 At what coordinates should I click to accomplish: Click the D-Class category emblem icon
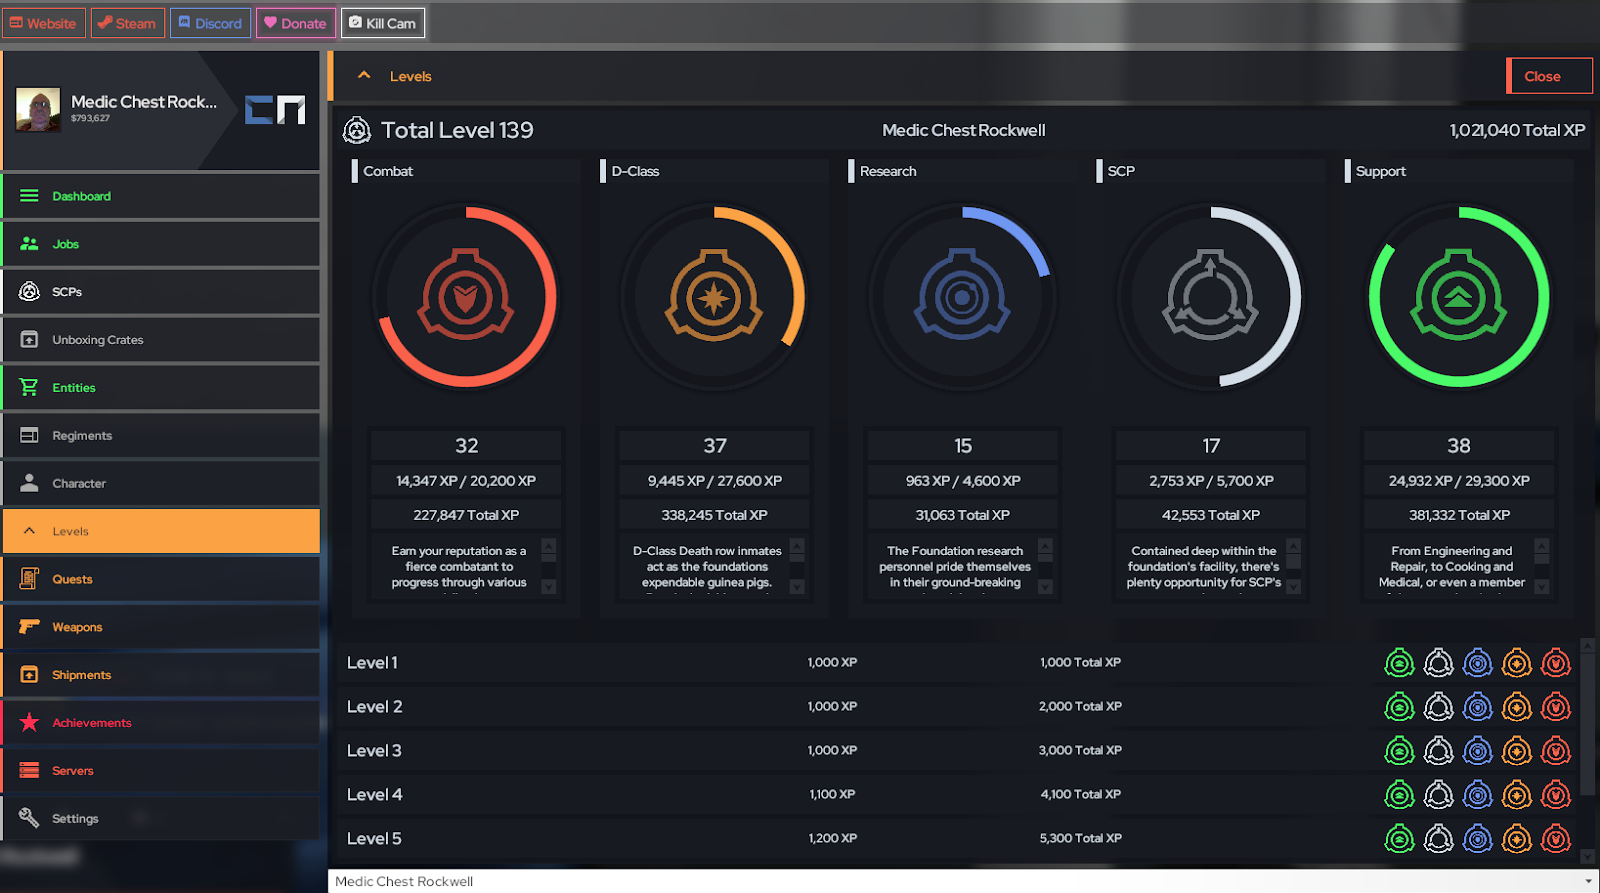(714, 297)
